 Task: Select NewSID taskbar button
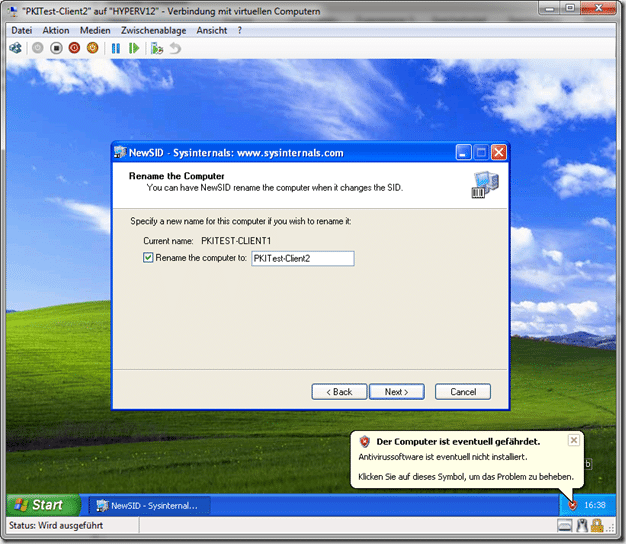[149, 506]
